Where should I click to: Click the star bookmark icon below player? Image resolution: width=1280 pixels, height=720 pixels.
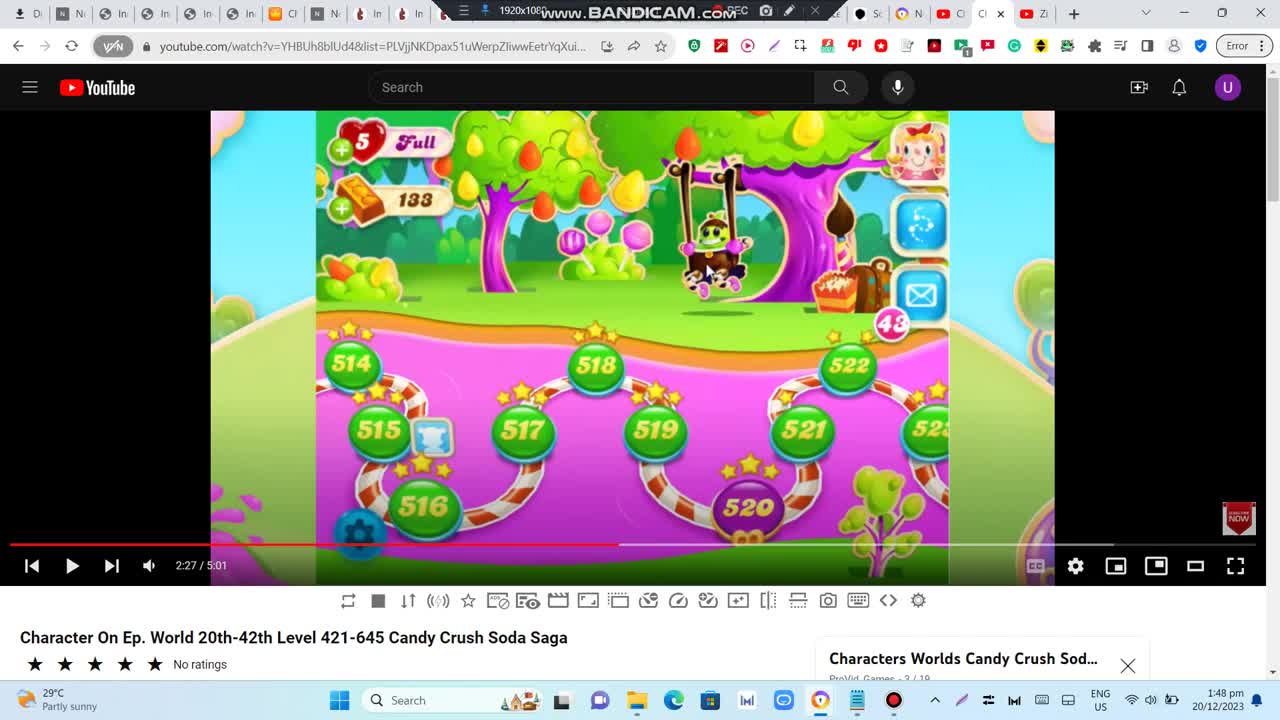click(x=468, y=600)
